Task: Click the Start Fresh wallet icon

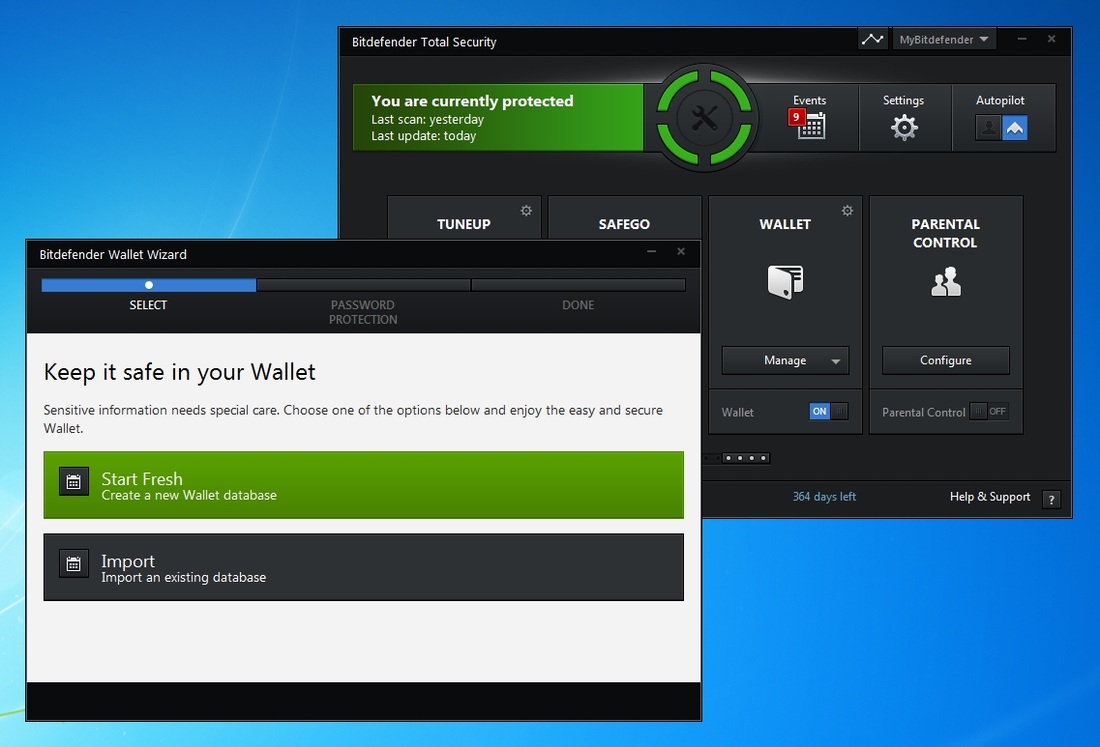Action: pos(74,481)
